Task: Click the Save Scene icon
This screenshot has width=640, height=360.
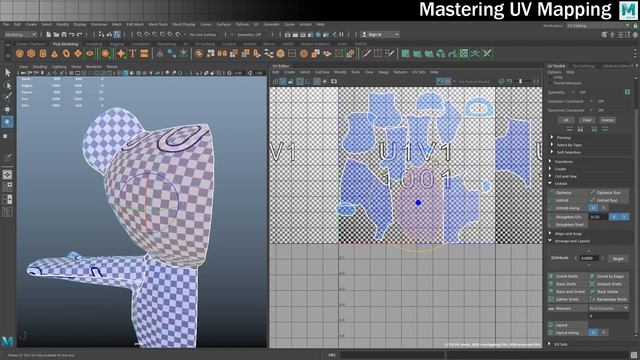Action: point(64,35)
